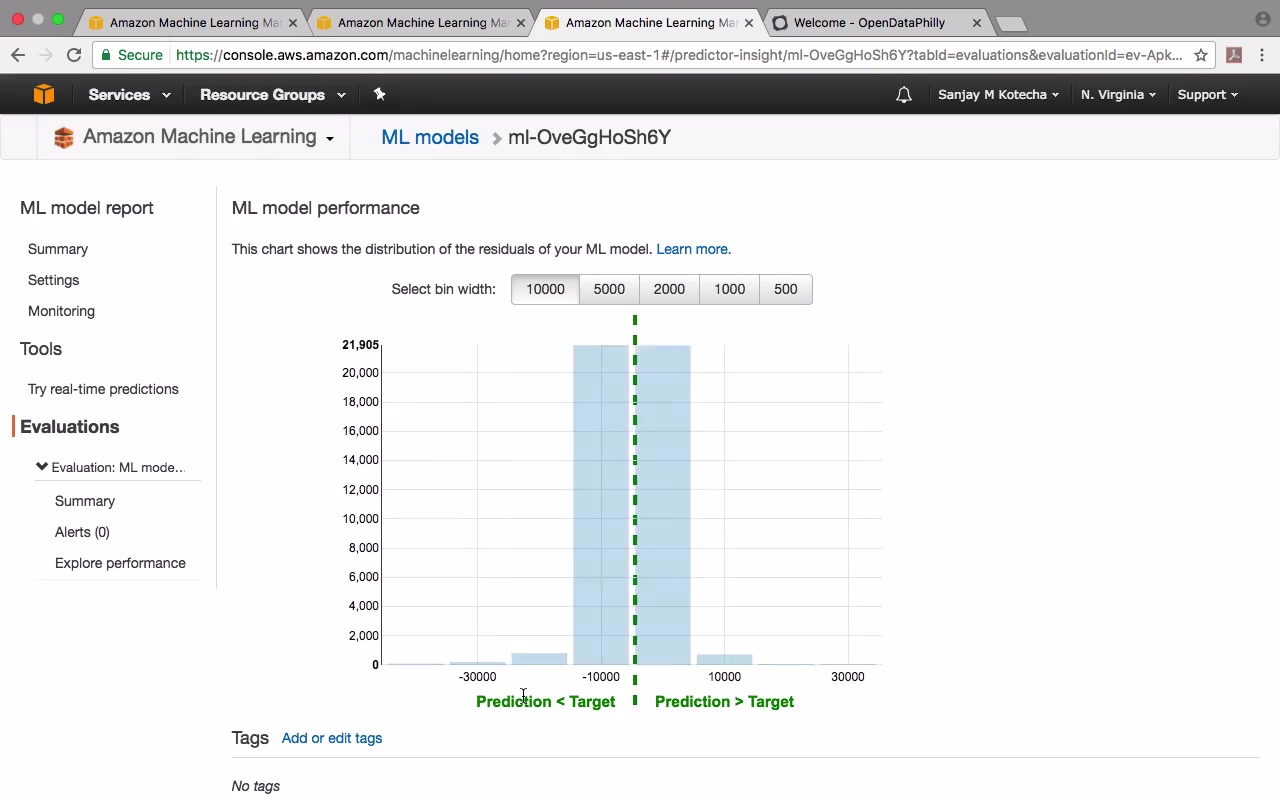This screenshot has width=1280, height=800.
Task: Click the secure padlock icon in address bar
Action: coord(107,55)
